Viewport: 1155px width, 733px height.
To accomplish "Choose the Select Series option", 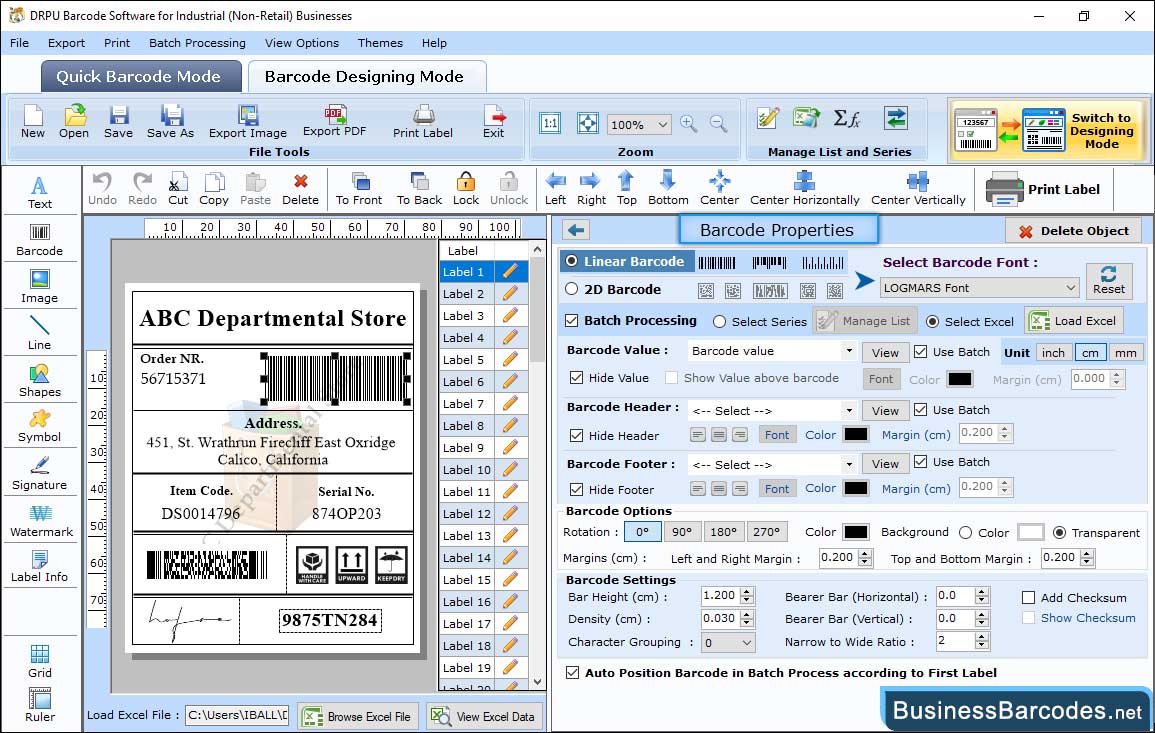I will 720,322.
